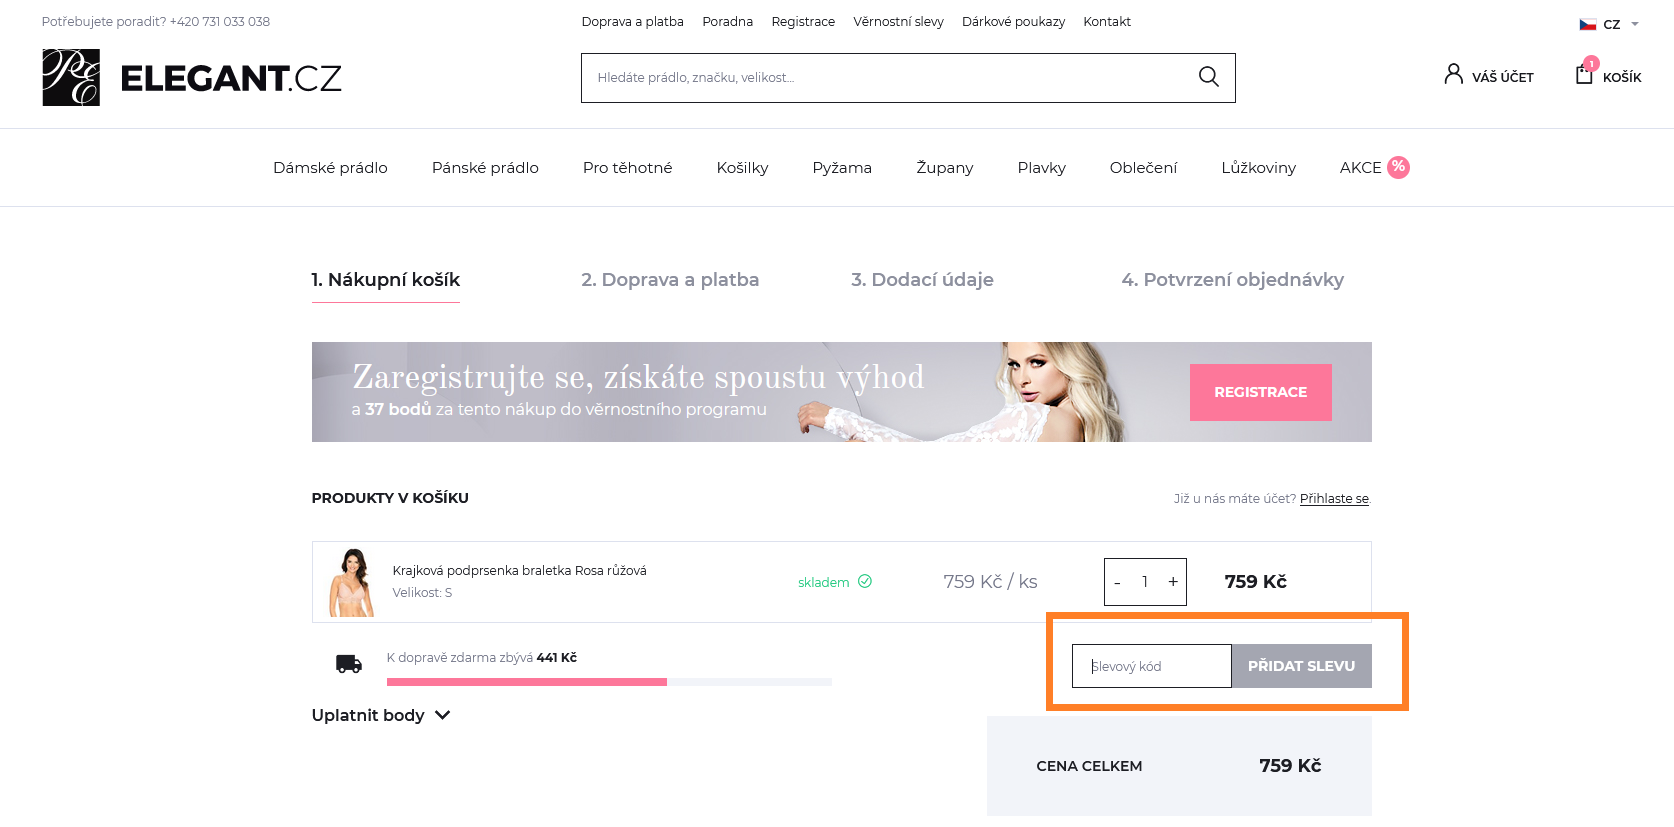Click the Přihlaste se link
Image resolution: width=1674 pixels, height=827 pixels.
click(x=1334, y=498)
